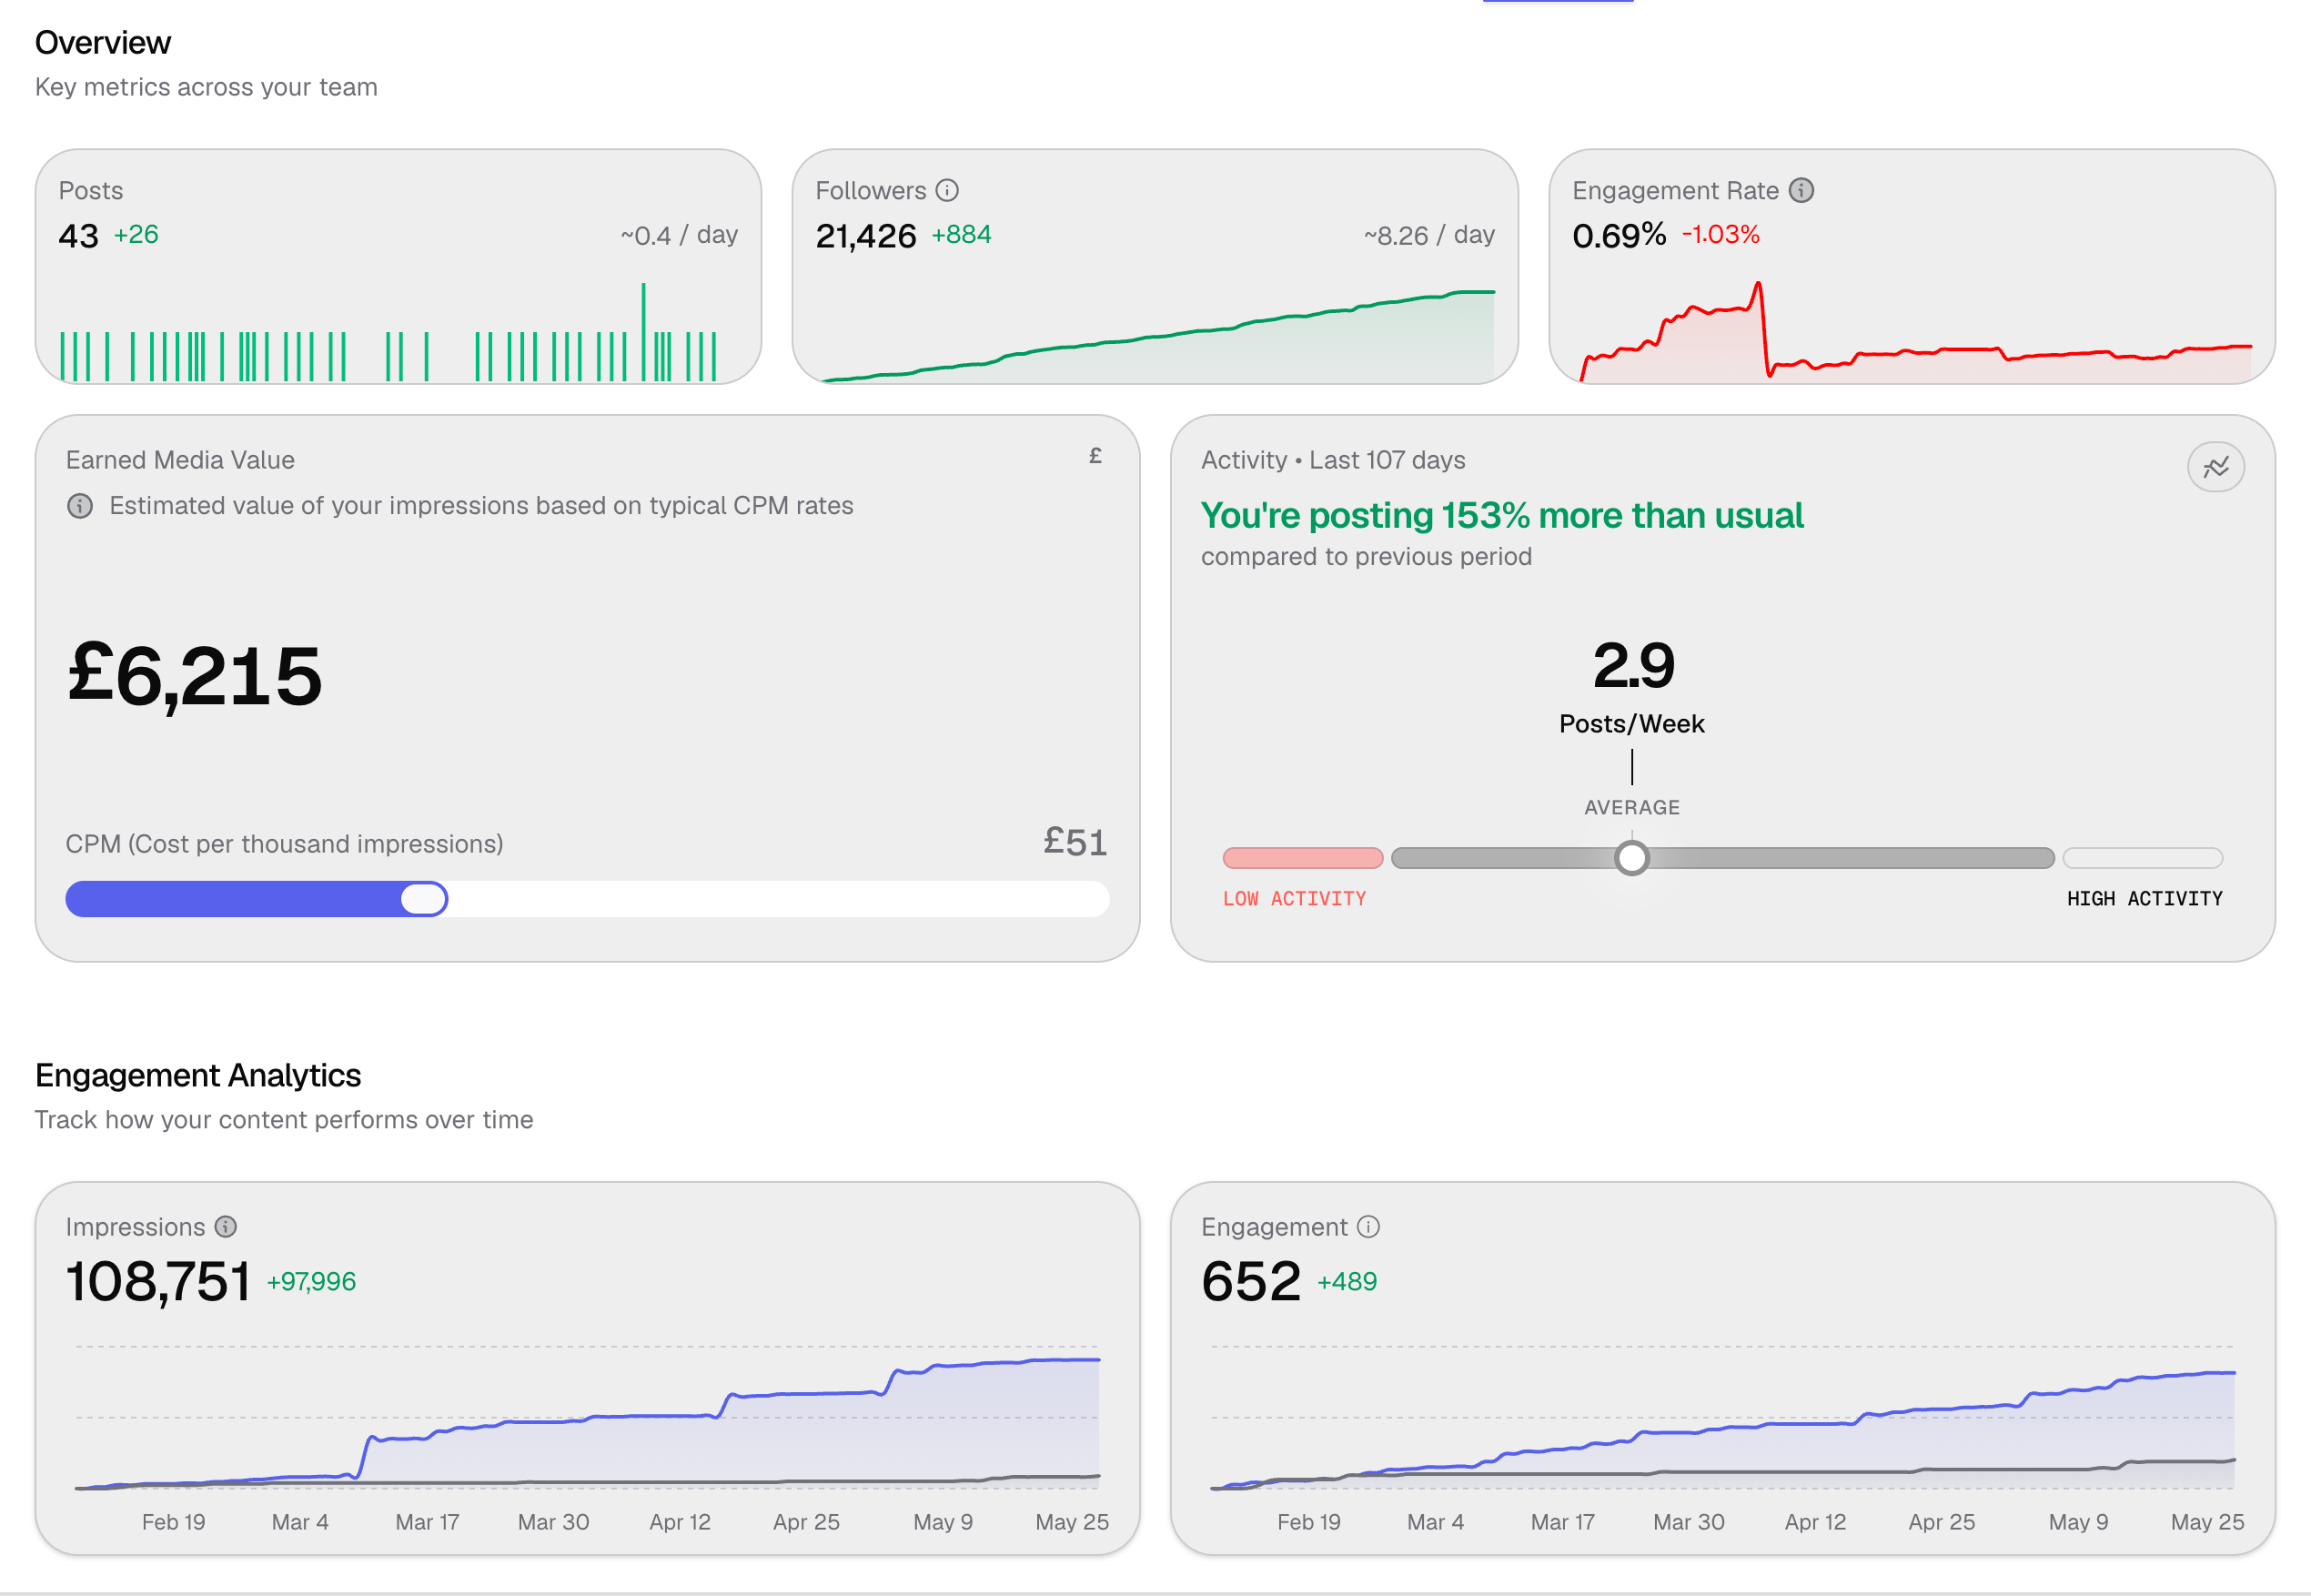Click the red low activity bar segment
Image resolution: width=2311 pixels, height=1596 pixels.
pyautogui.click(x=1302, y=858)
